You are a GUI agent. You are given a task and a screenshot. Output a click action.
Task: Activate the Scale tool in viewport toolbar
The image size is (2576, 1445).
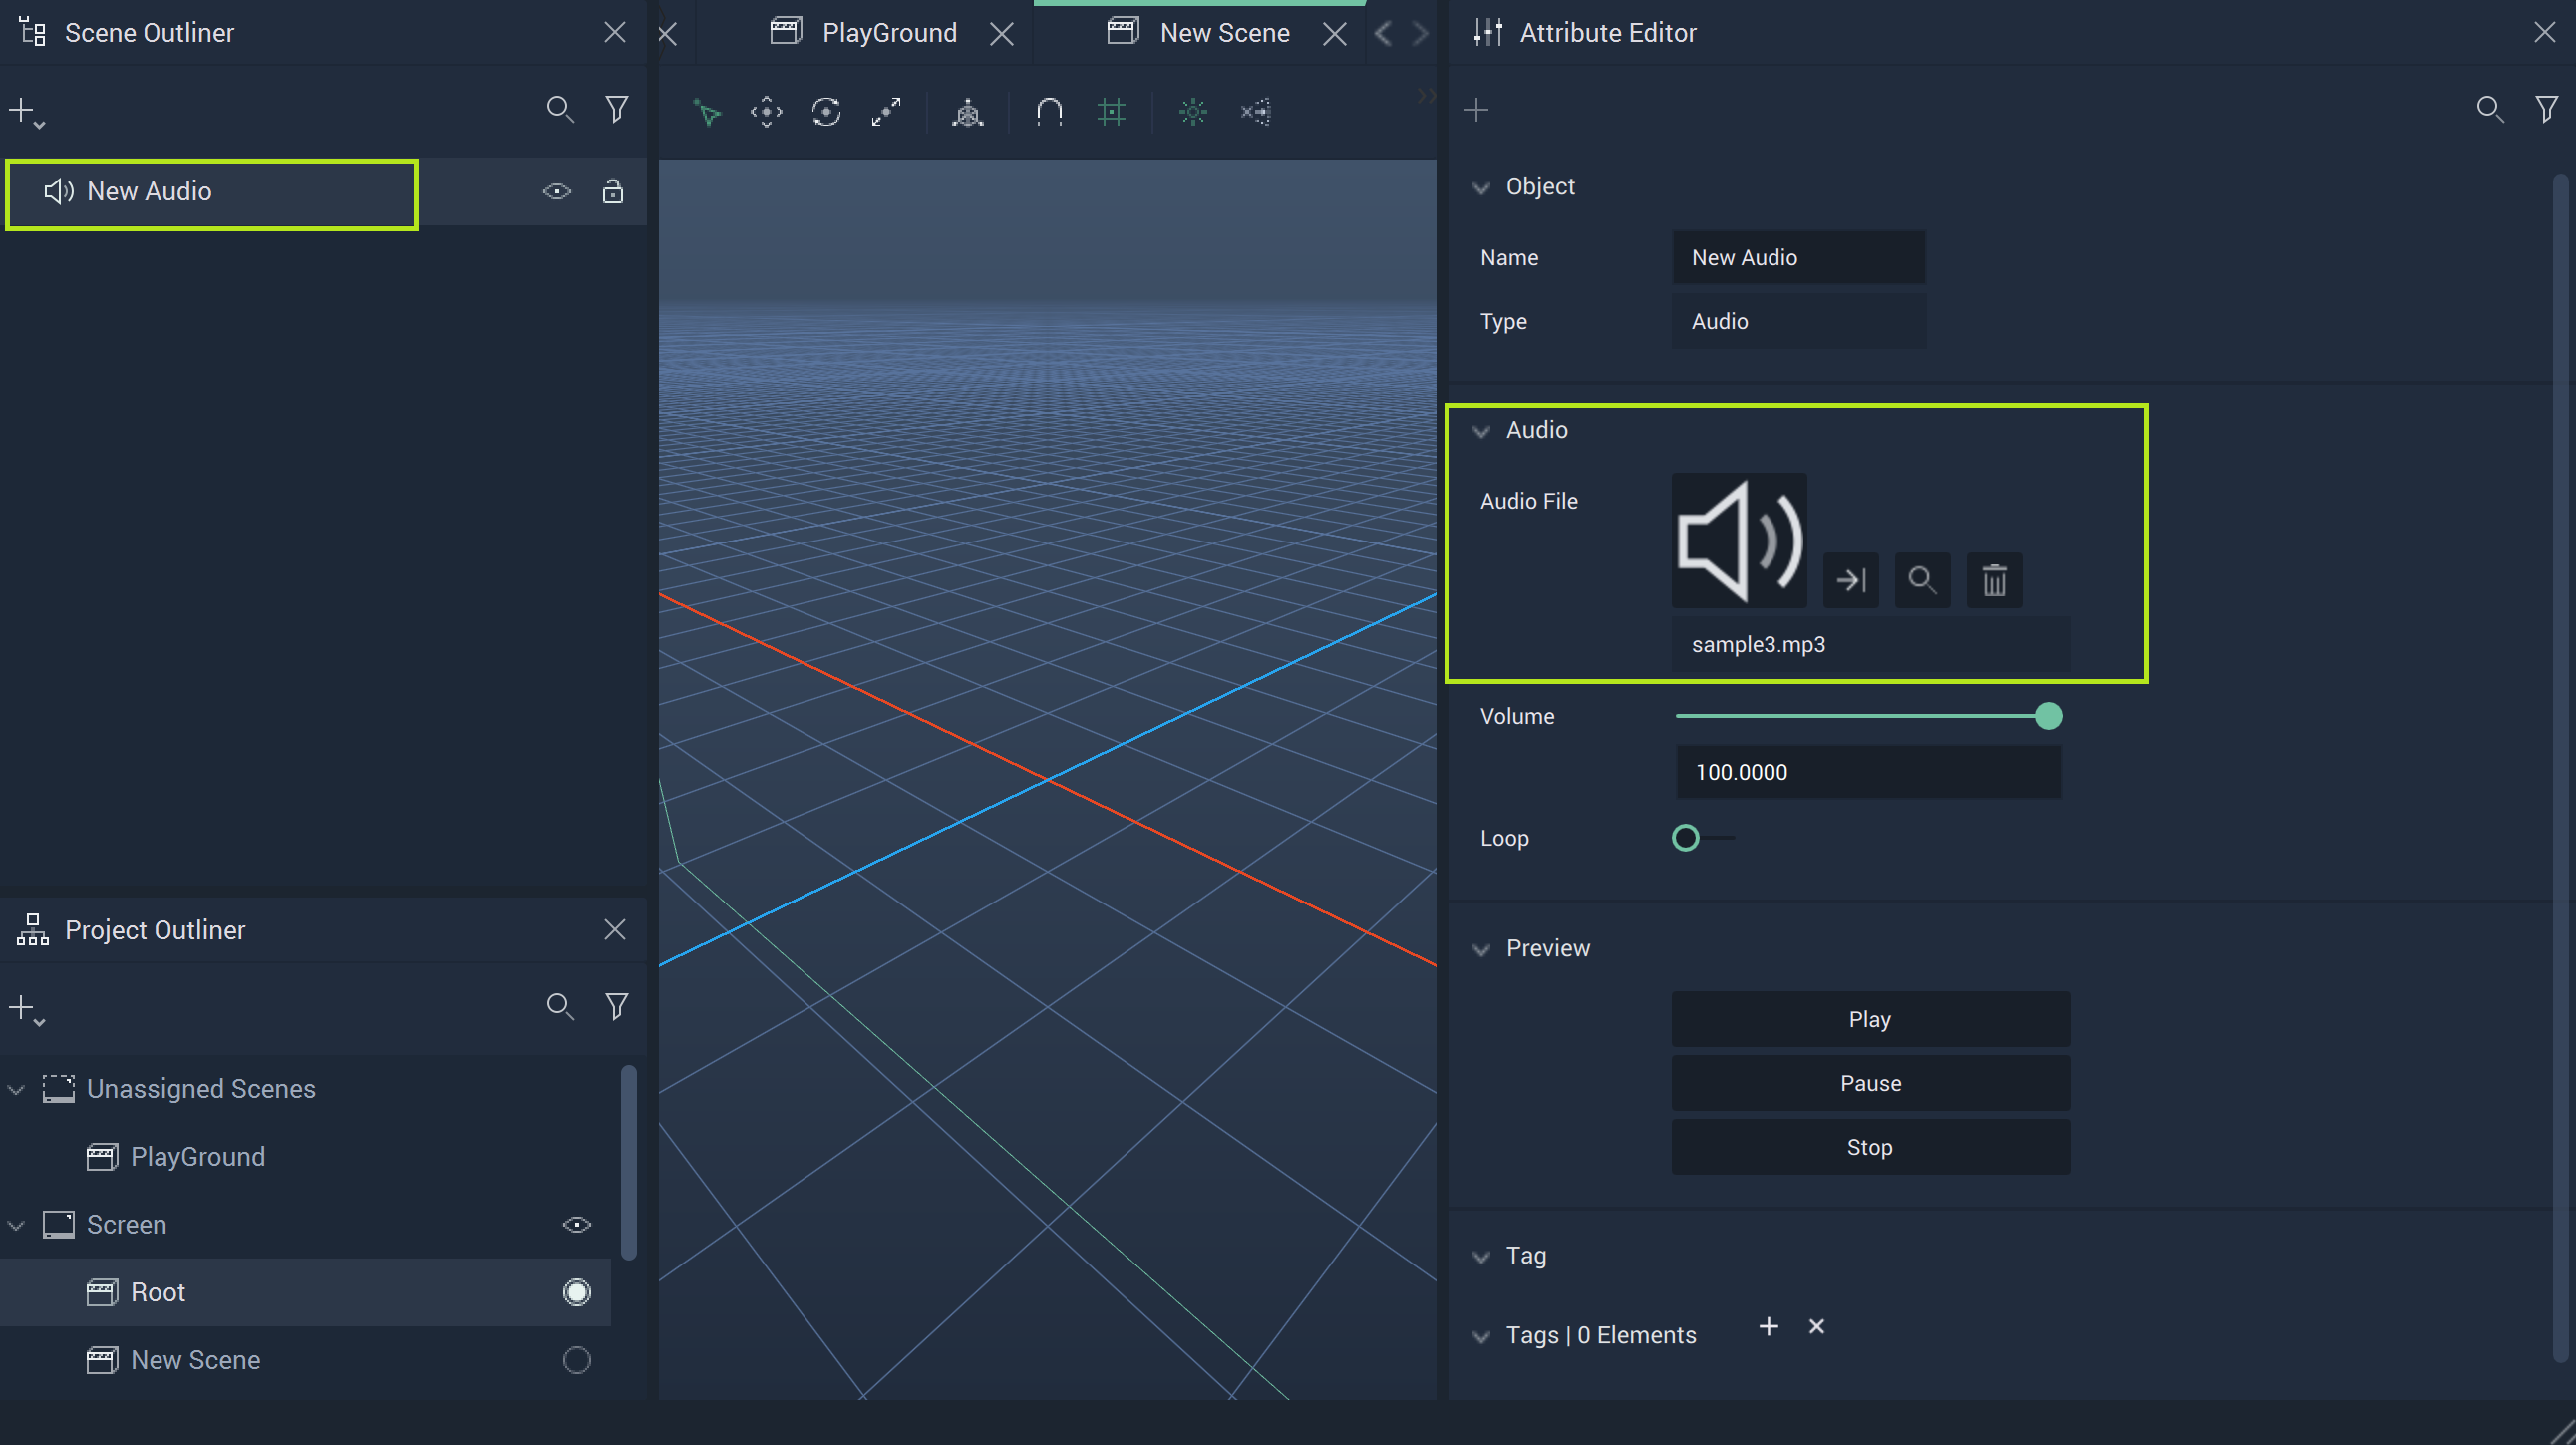tap(886, 112)
